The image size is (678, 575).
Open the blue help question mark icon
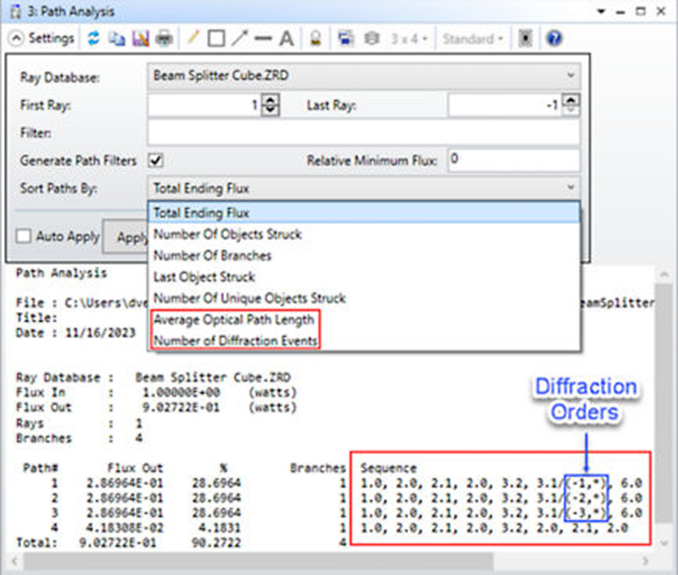[x=554, y=38]
